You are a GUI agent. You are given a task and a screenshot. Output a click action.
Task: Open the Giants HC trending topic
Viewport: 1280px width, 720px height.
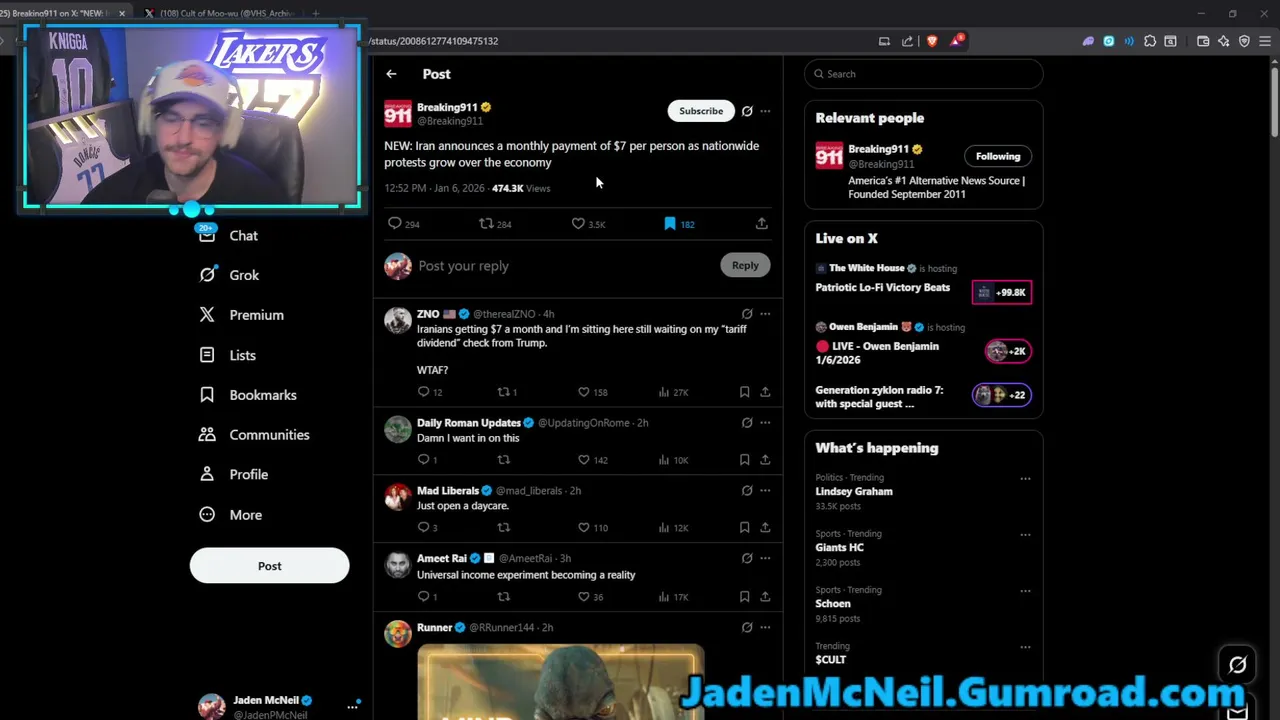click(839, 547)
